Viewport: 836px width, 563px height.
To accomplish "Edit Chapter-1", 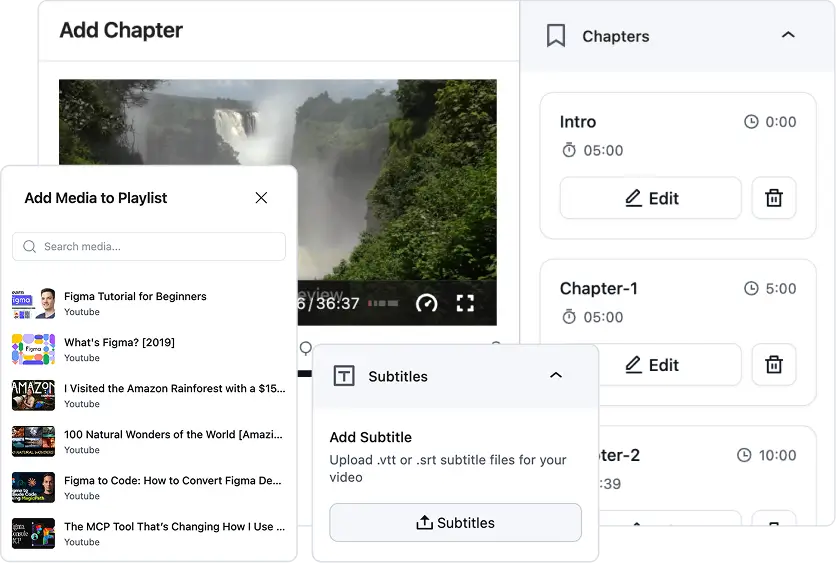I will (650, 365).
